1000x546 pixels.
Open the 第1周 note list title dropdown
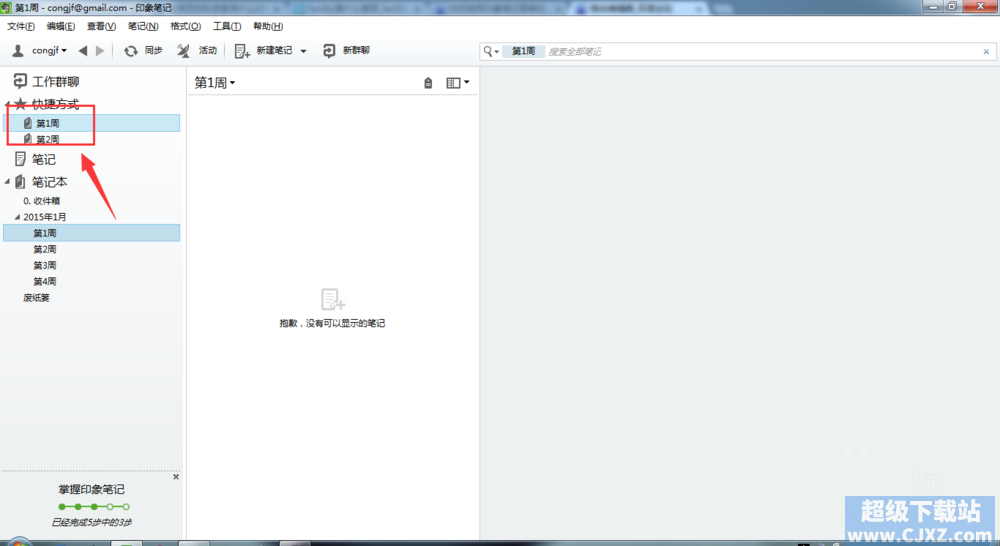point(215,83)
